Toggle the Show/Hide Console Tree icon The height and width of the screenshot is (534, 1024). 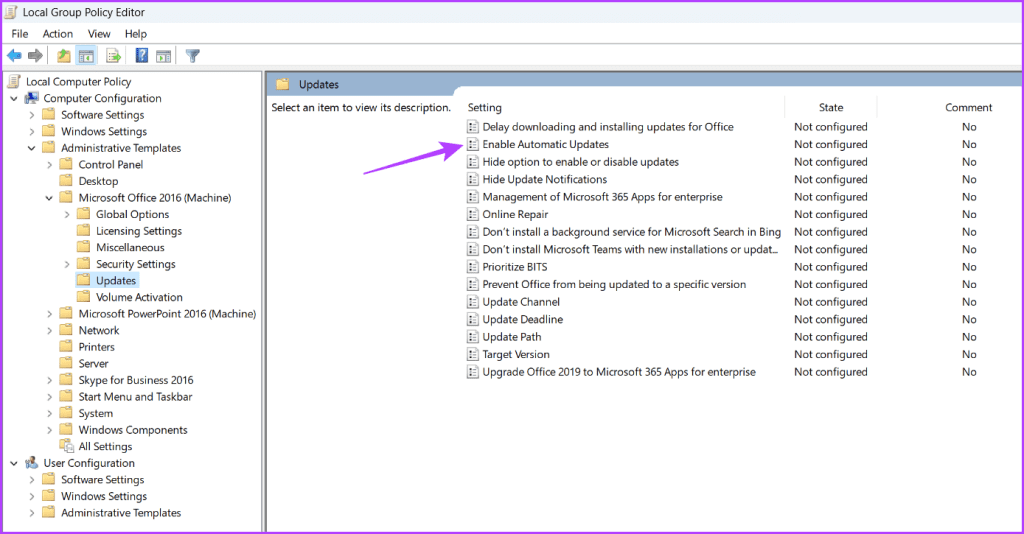tap(86, 56)
